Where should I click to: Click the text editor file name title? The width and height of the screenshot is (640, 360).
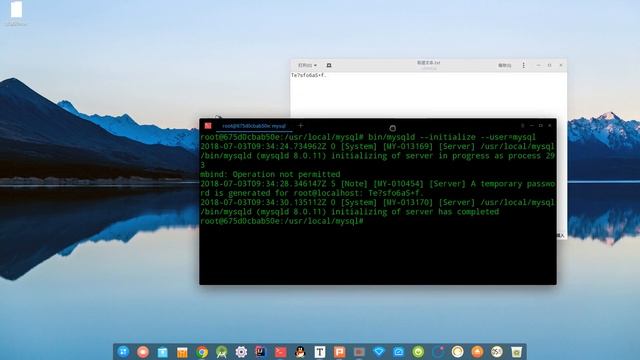click(x=429, y=63)
